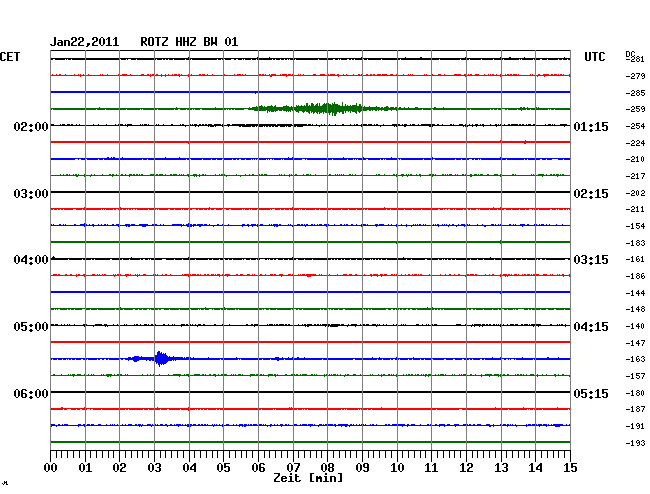Click the DC offset value -254
Image resolution: width=650 pixels, height=494 pixels.
click(x=635, y=126)
